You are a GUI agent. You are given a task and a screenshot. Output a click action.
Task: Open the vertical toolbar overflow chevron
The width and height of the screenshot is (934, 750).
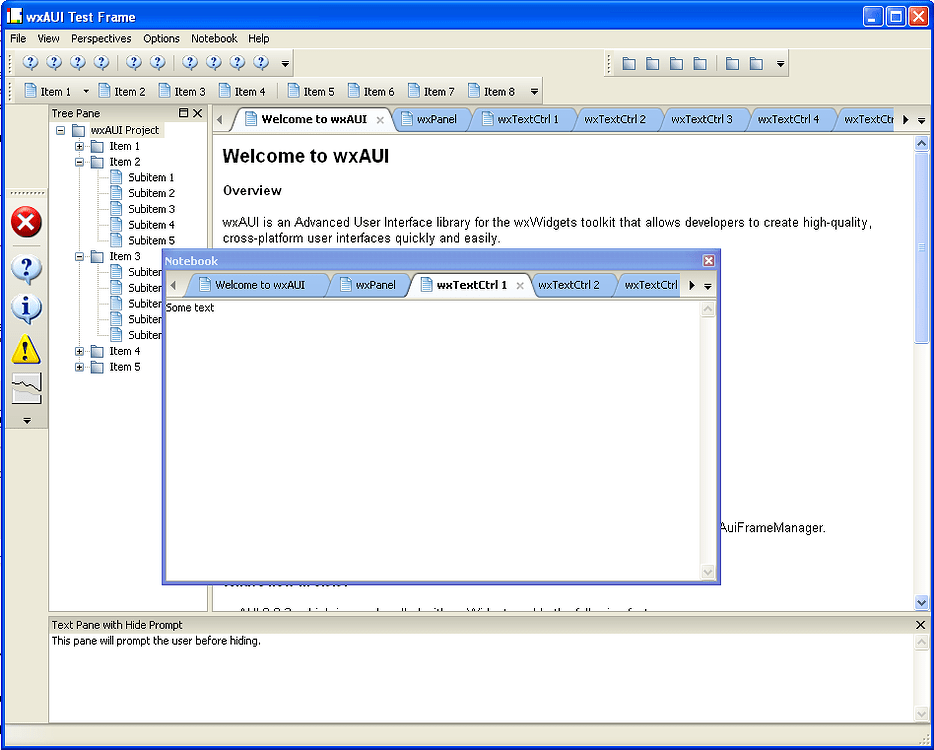click(x=27, y=420)
